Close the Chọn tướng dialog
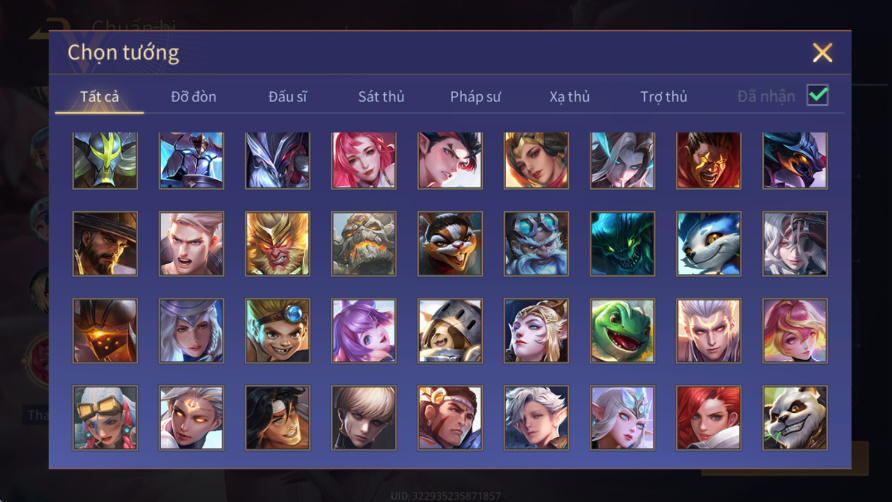 pos(822,52)
